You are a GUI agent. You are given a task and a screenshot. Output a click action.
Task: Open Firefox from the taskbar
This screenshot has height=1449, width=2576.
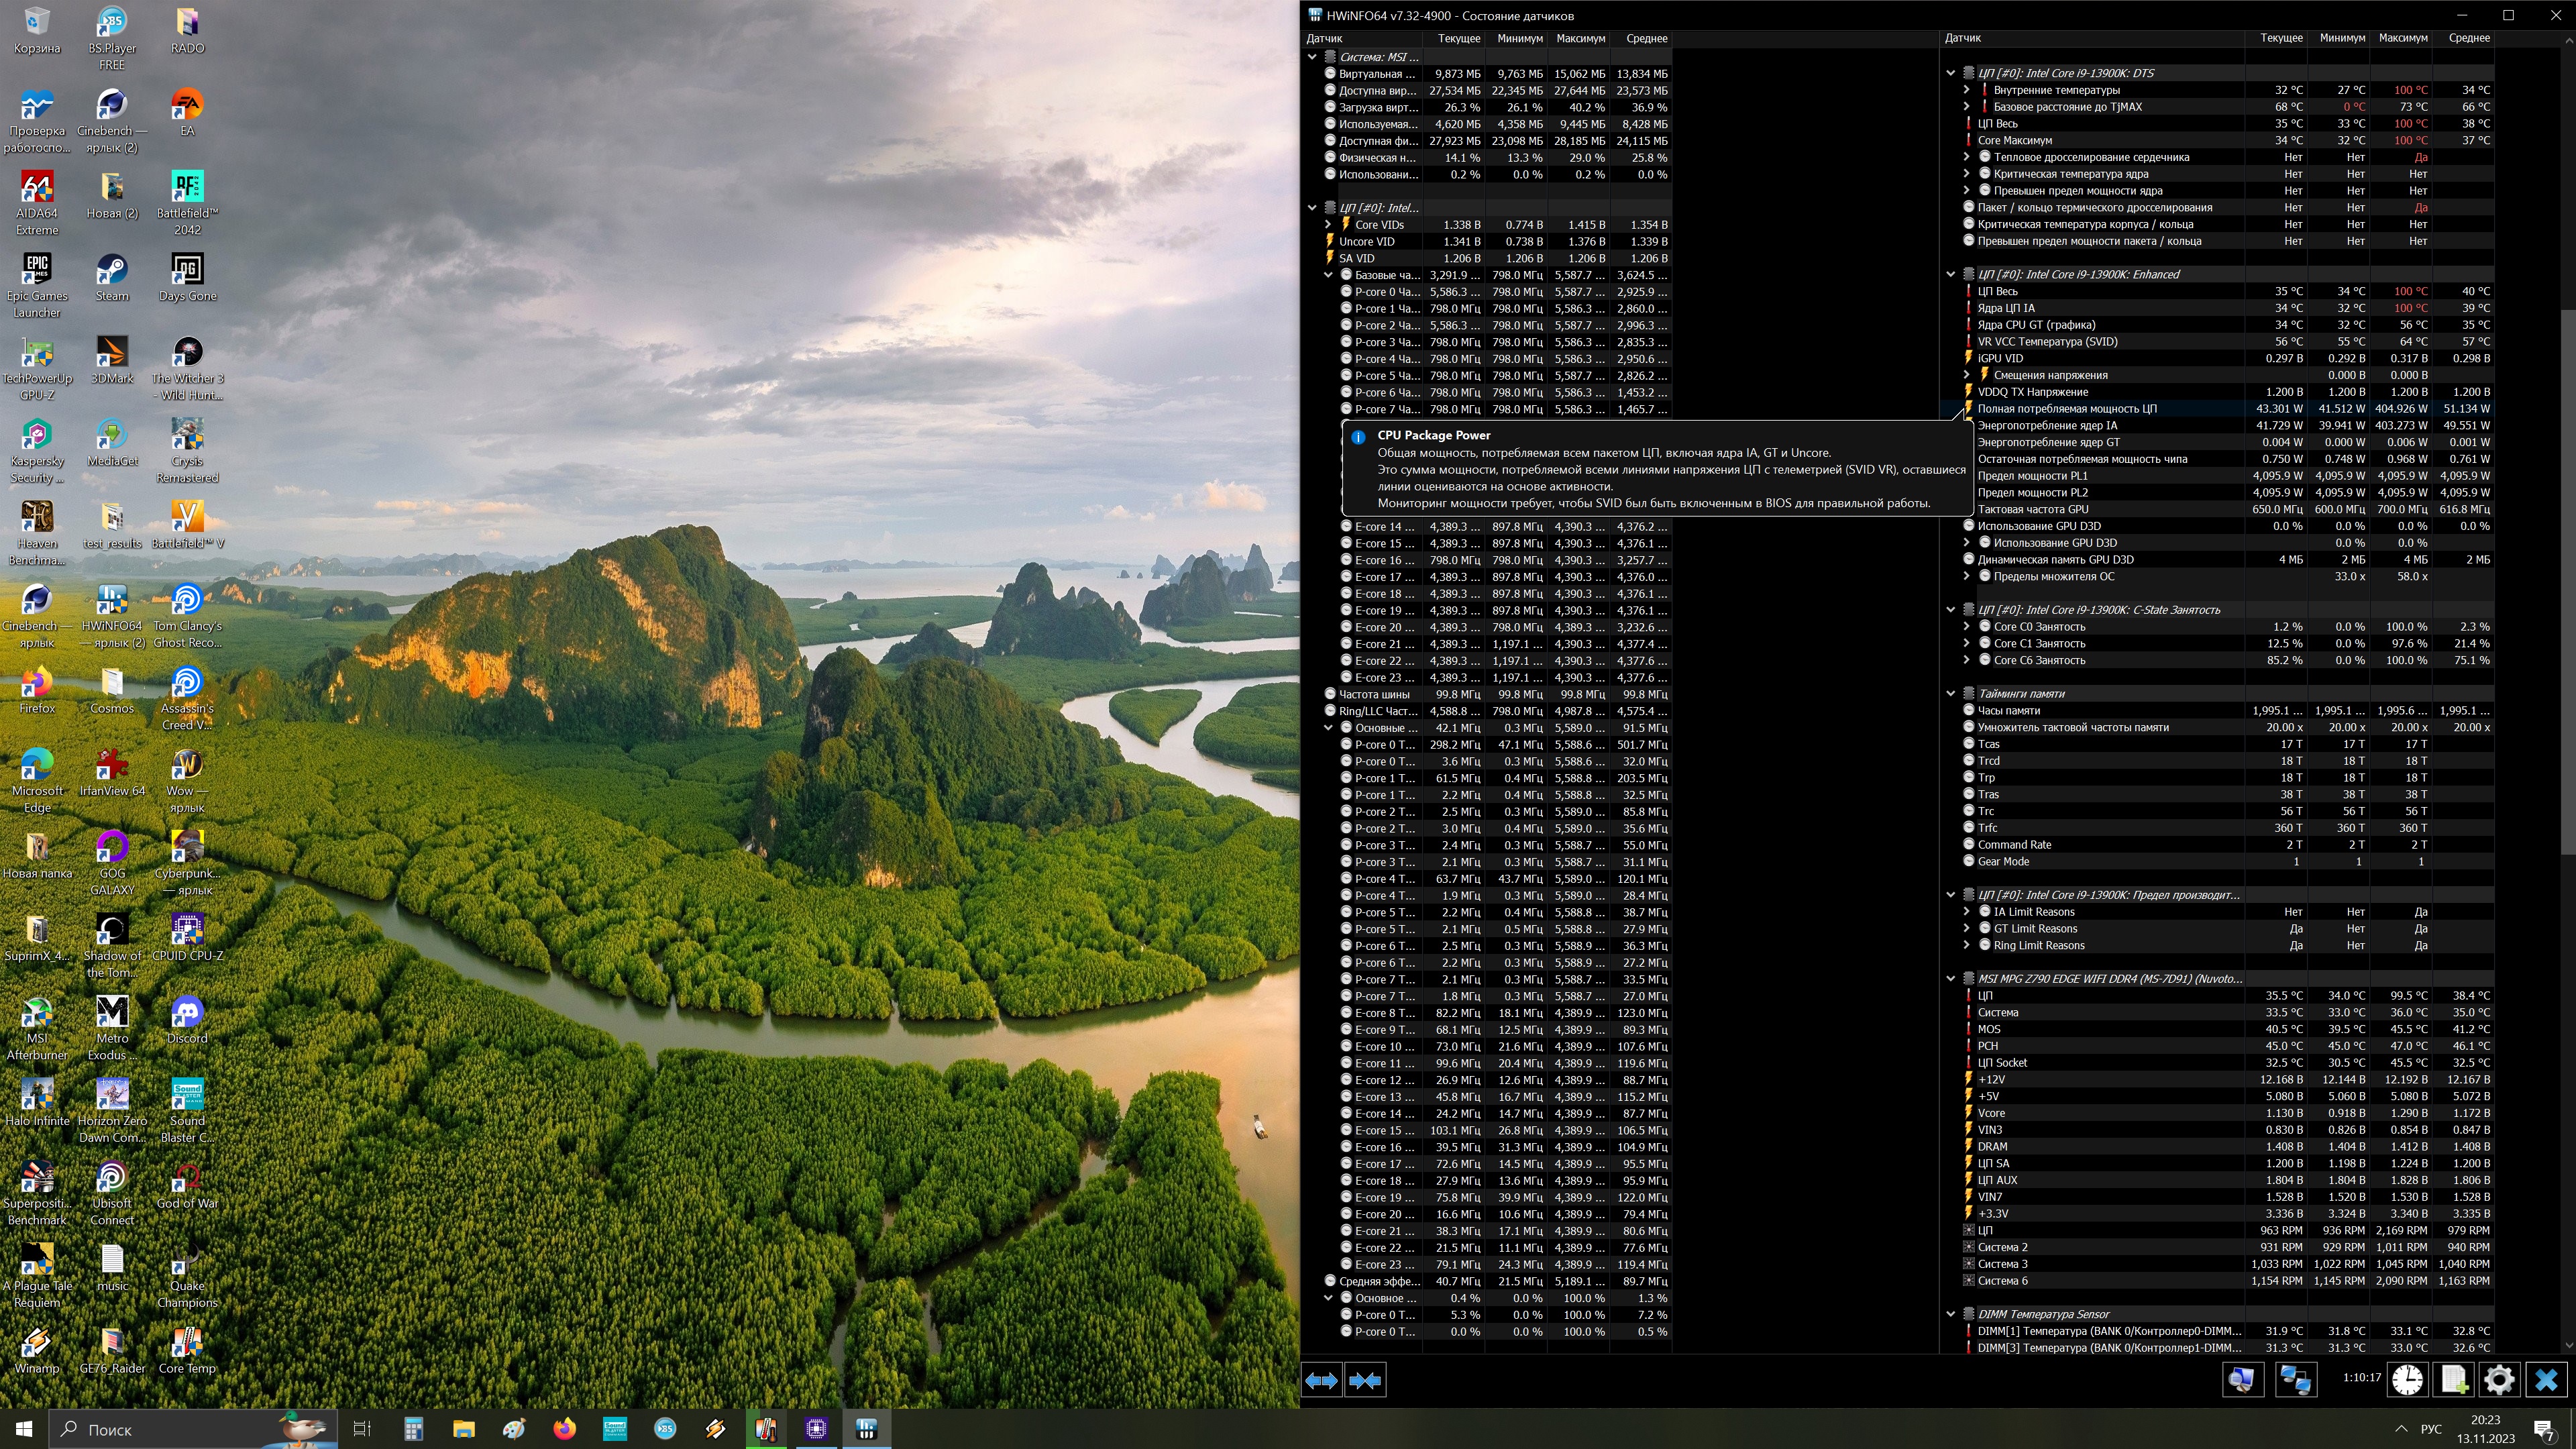pos(564,1429)
